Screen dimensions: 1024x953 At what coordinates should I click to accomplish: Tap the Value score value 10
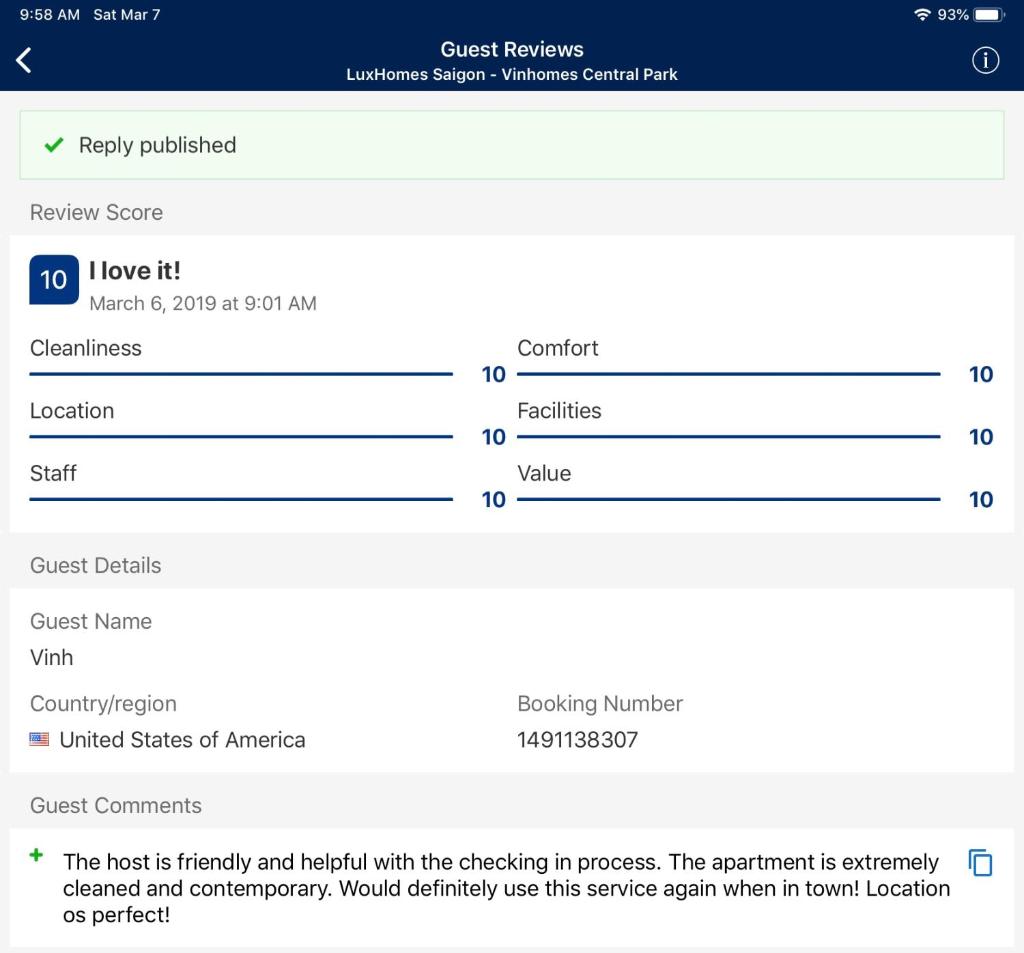pos(981,500)
